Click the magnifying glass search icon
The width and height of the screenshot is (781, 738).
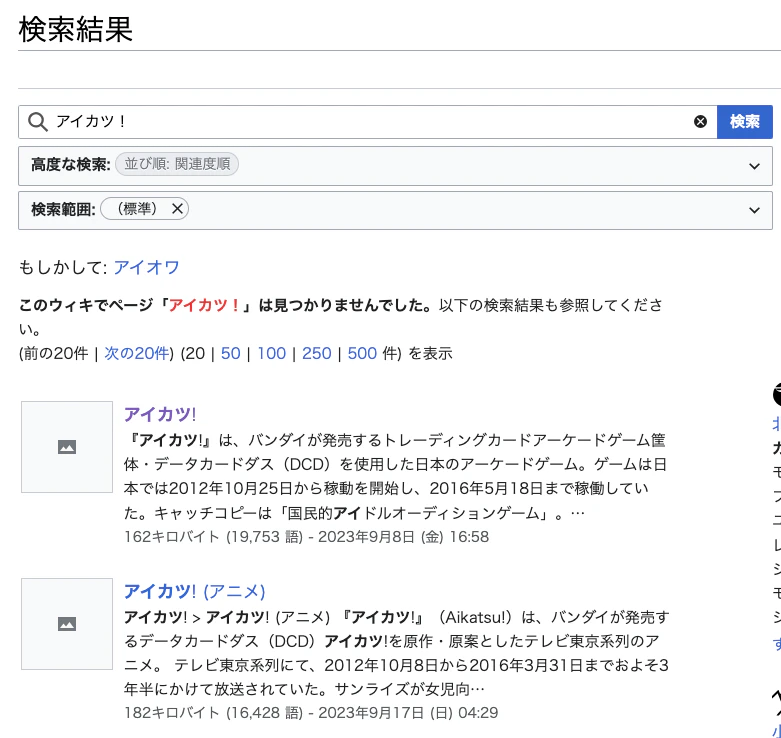pyautogui.click(x=38, y=122)
